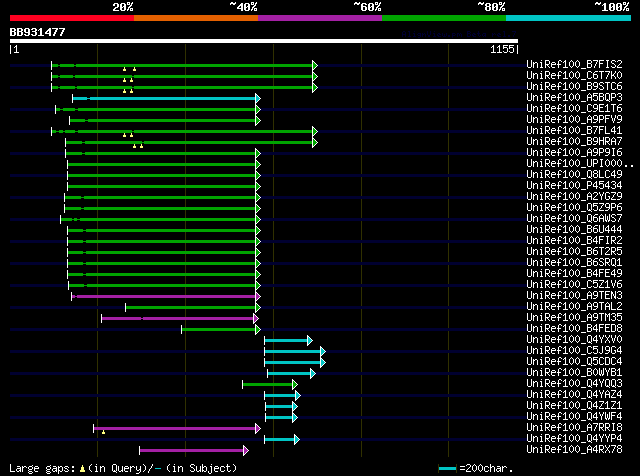Select the UniRef100_B6T2R5 label
Image resolution: width=640 pixels, height=476 pixels.
[x=574, y=252]
